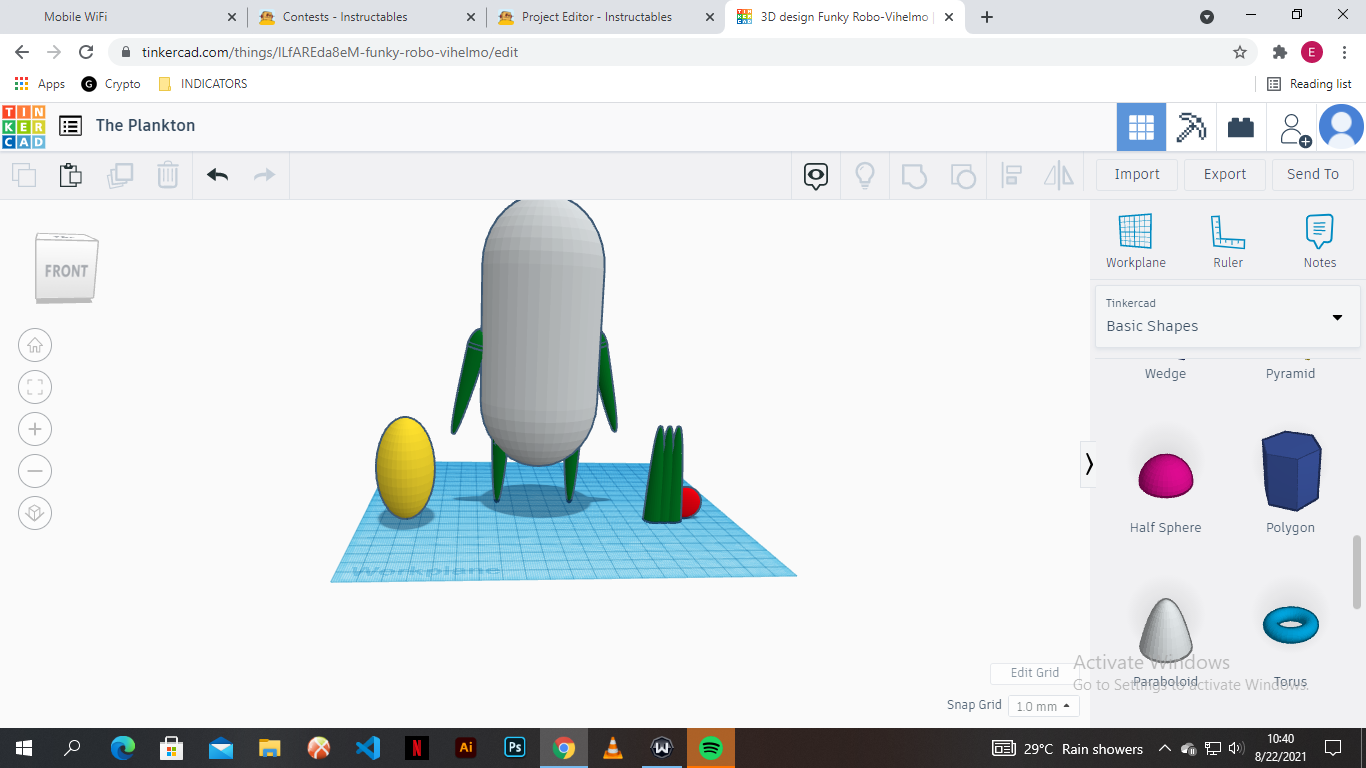Switch to 3D design grid view
Viewport: 1366px width, 768px height.
tap(1141, 127)
